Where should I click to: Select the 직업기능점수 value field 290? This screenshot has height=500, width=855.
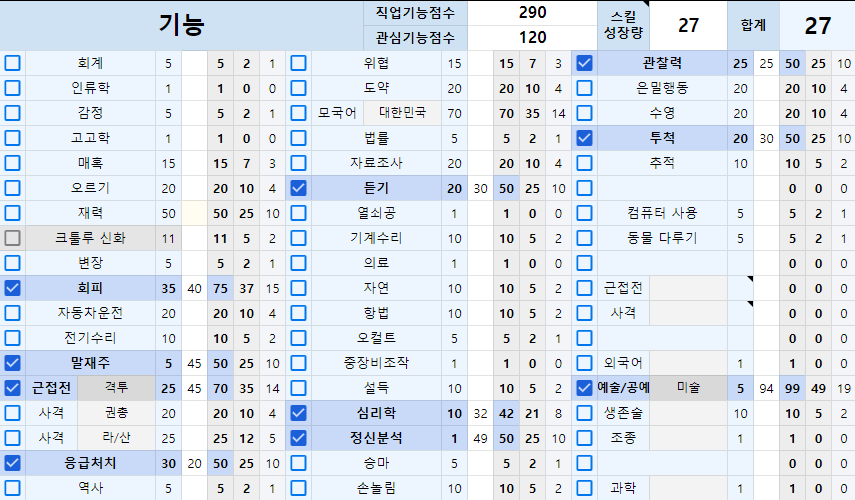click(x=533, y=13)
